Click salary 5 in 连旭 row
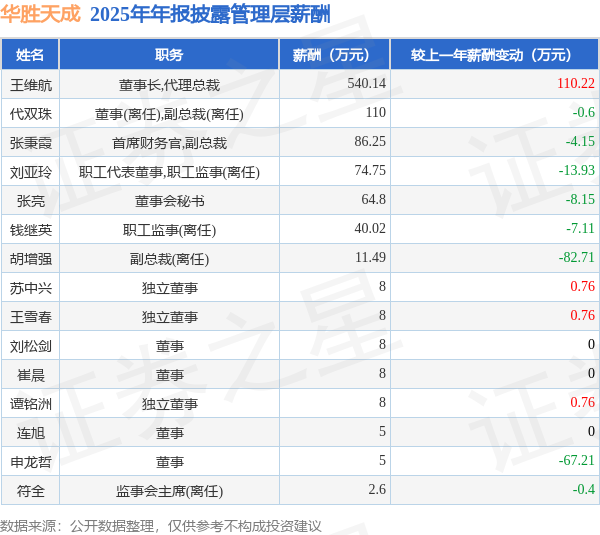The width and height of the screenshot is (600, 535). click(382, 432)
